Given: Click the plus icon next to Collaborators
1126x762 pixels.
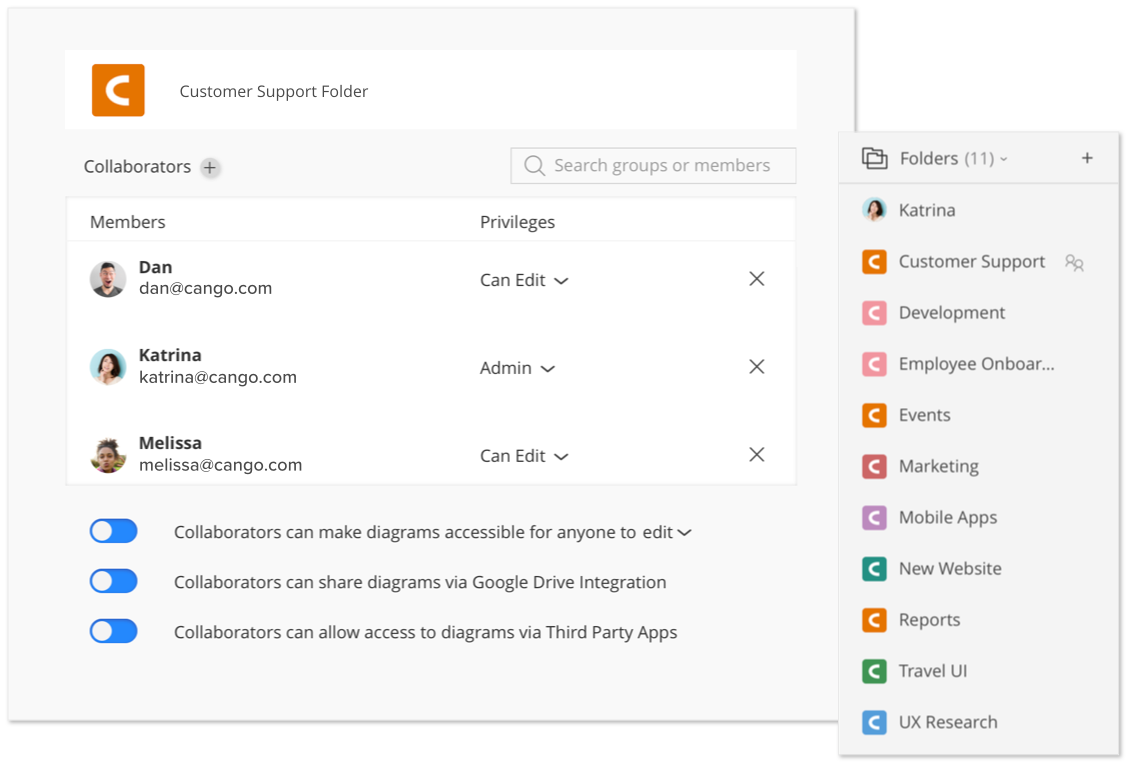Looking at the screenshot, I should point(210,168).
